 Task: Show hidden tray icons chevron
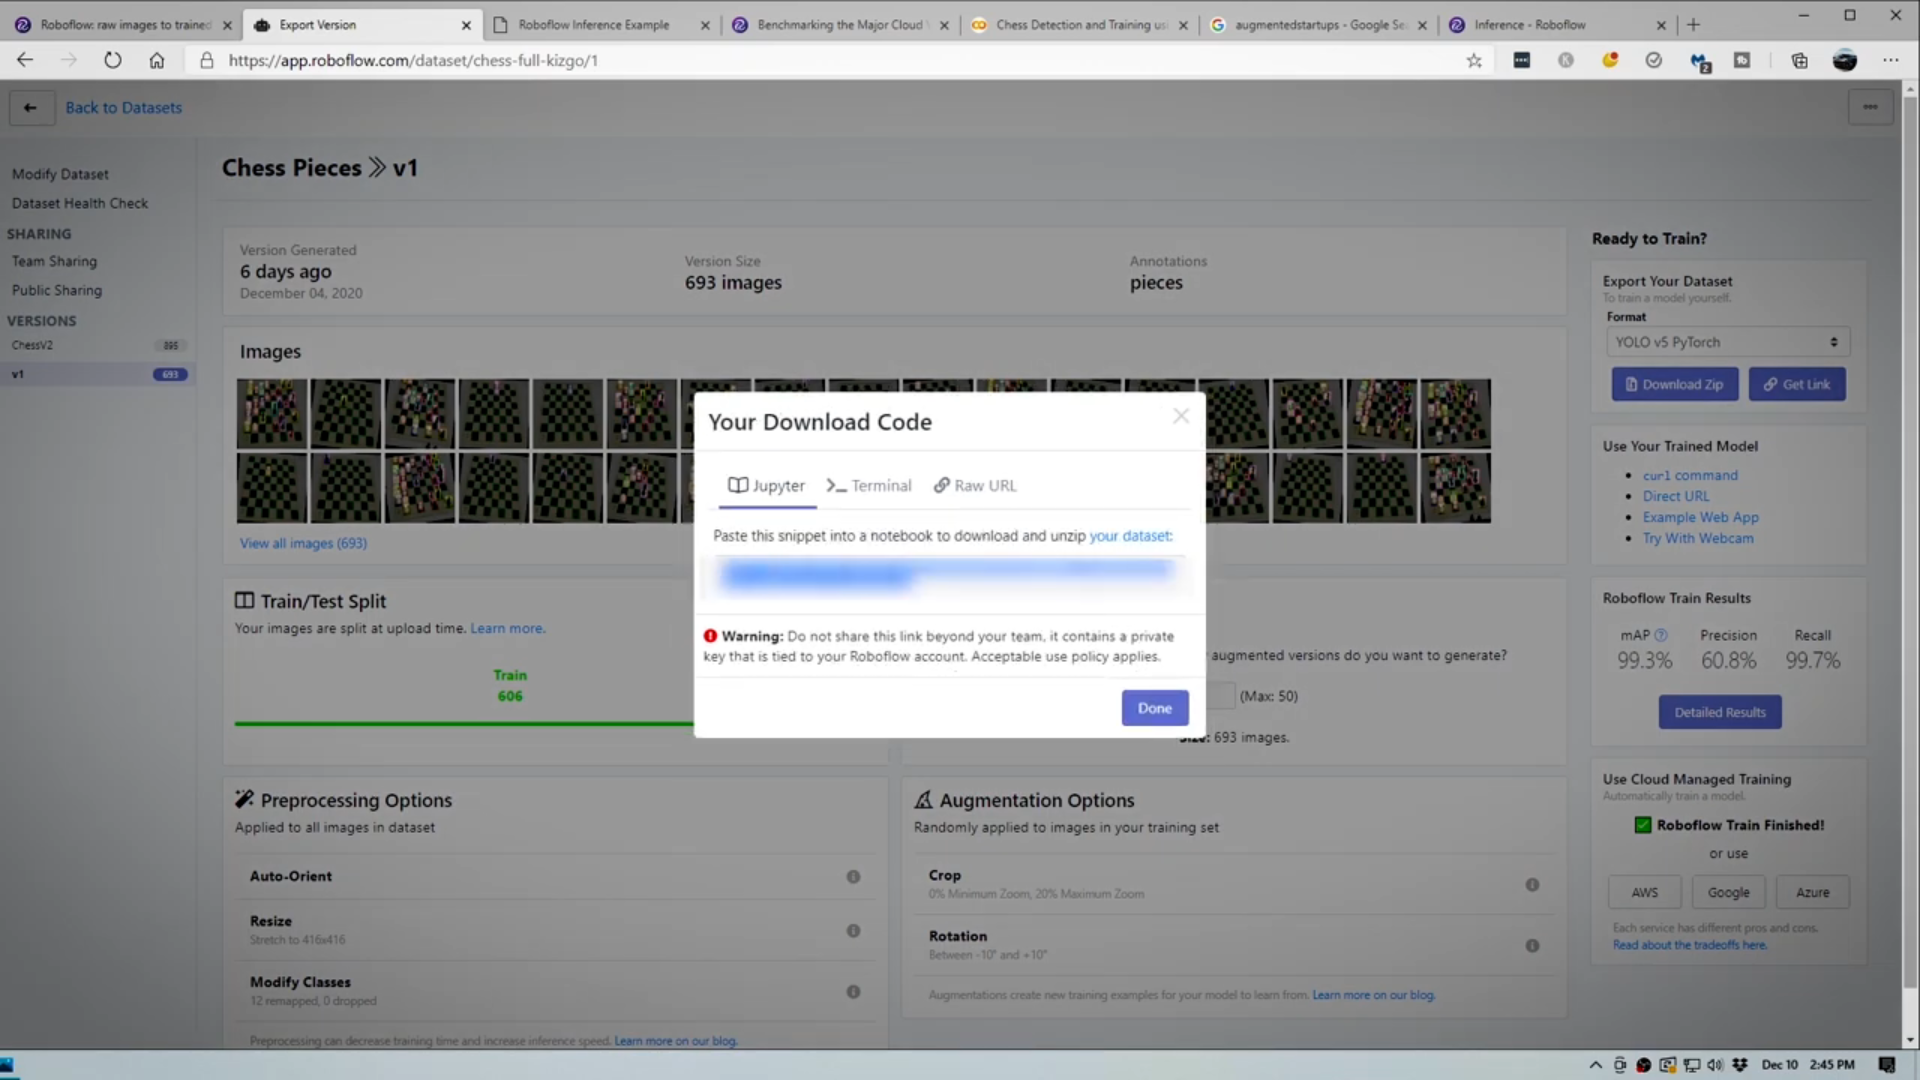[x=1595, y=1065]
